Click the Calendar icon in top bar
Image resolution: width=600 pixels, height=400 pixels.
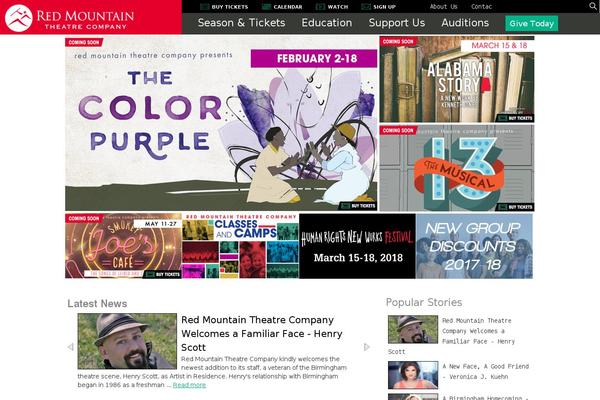tap(266, 7)
